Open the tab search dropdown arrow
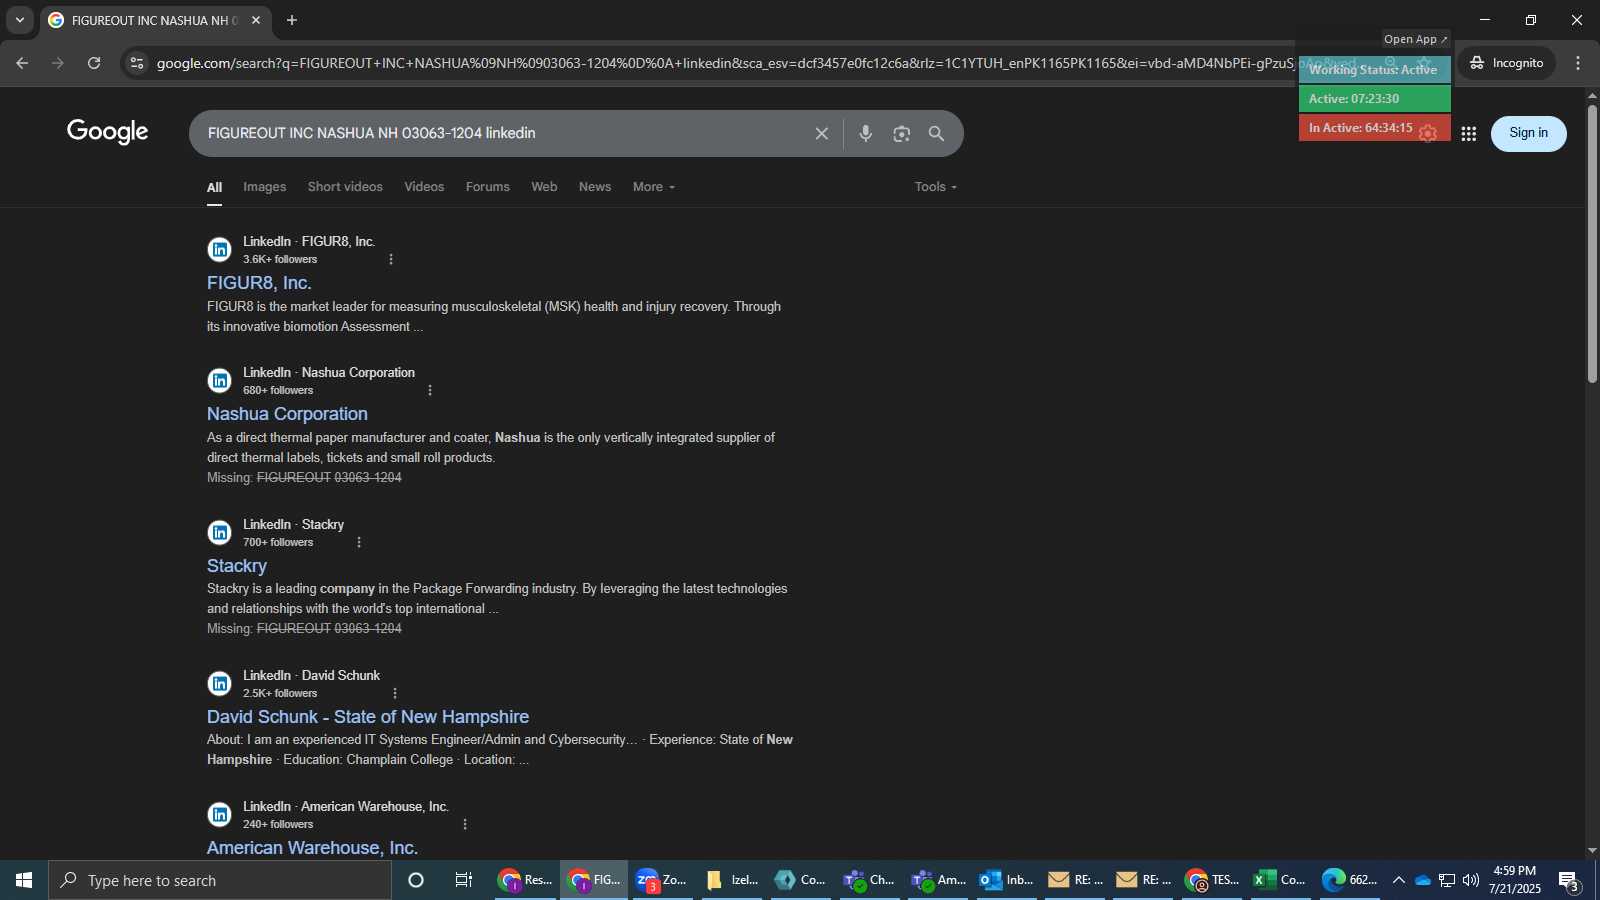1600x900 pixels. pyautogui.click(x=19, y=20)
